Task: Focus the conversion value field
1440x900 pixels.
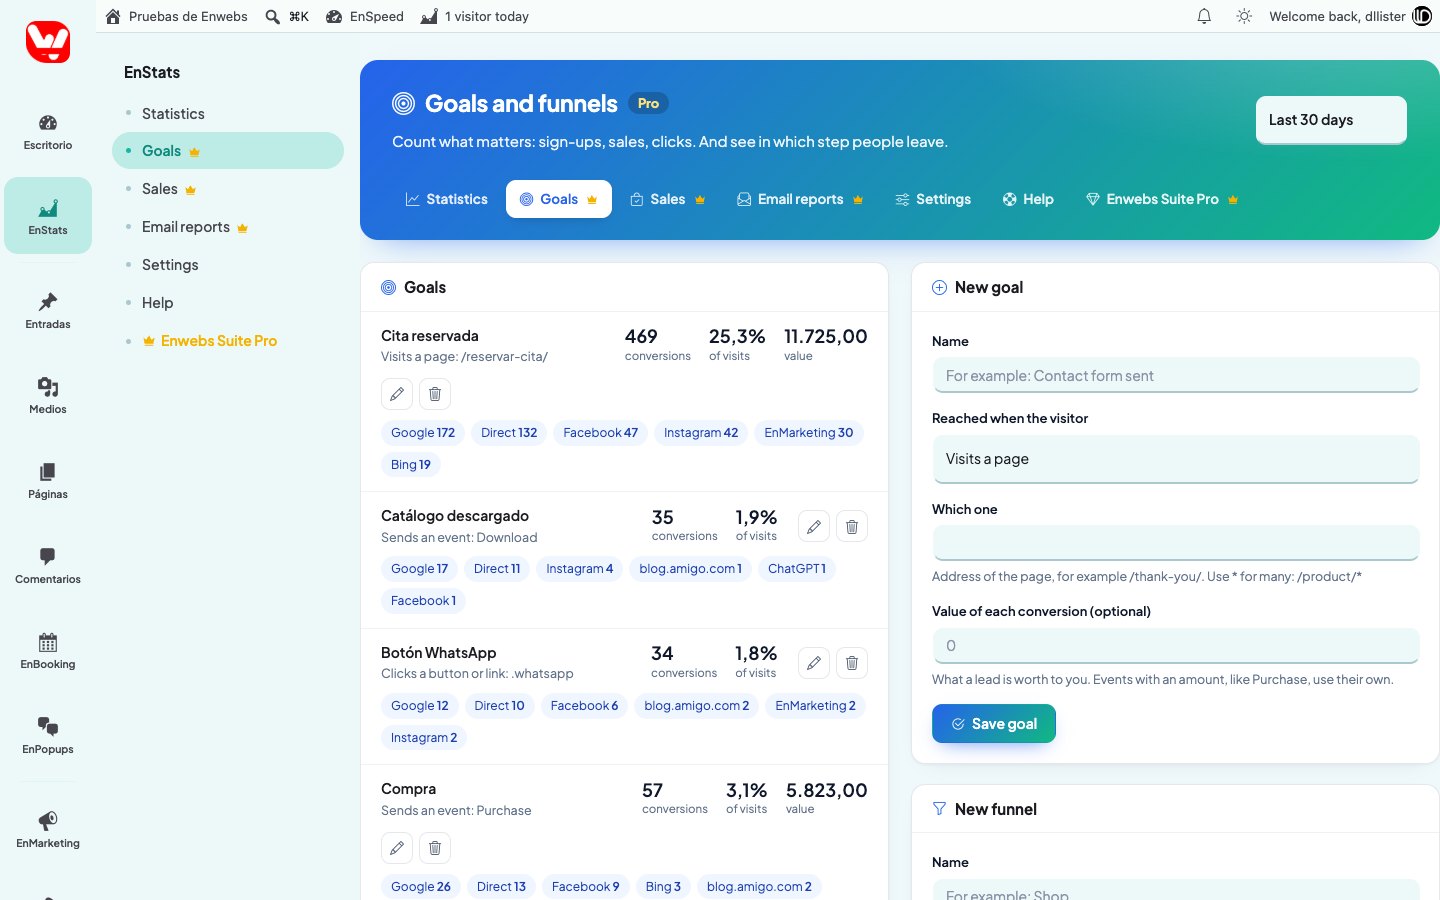Action: [x=1175, y=646]
